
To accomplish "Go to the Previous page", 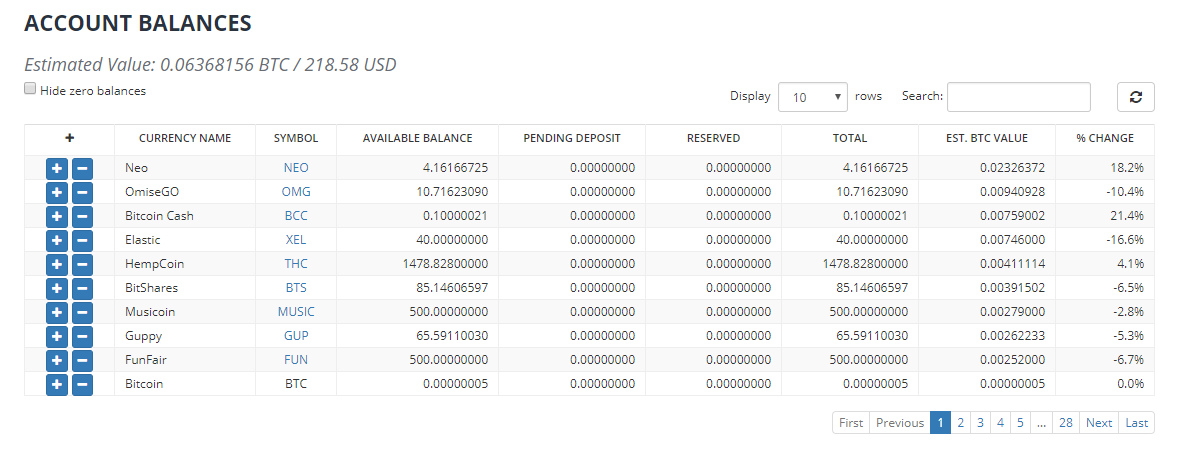I will [x=899, y=422].
